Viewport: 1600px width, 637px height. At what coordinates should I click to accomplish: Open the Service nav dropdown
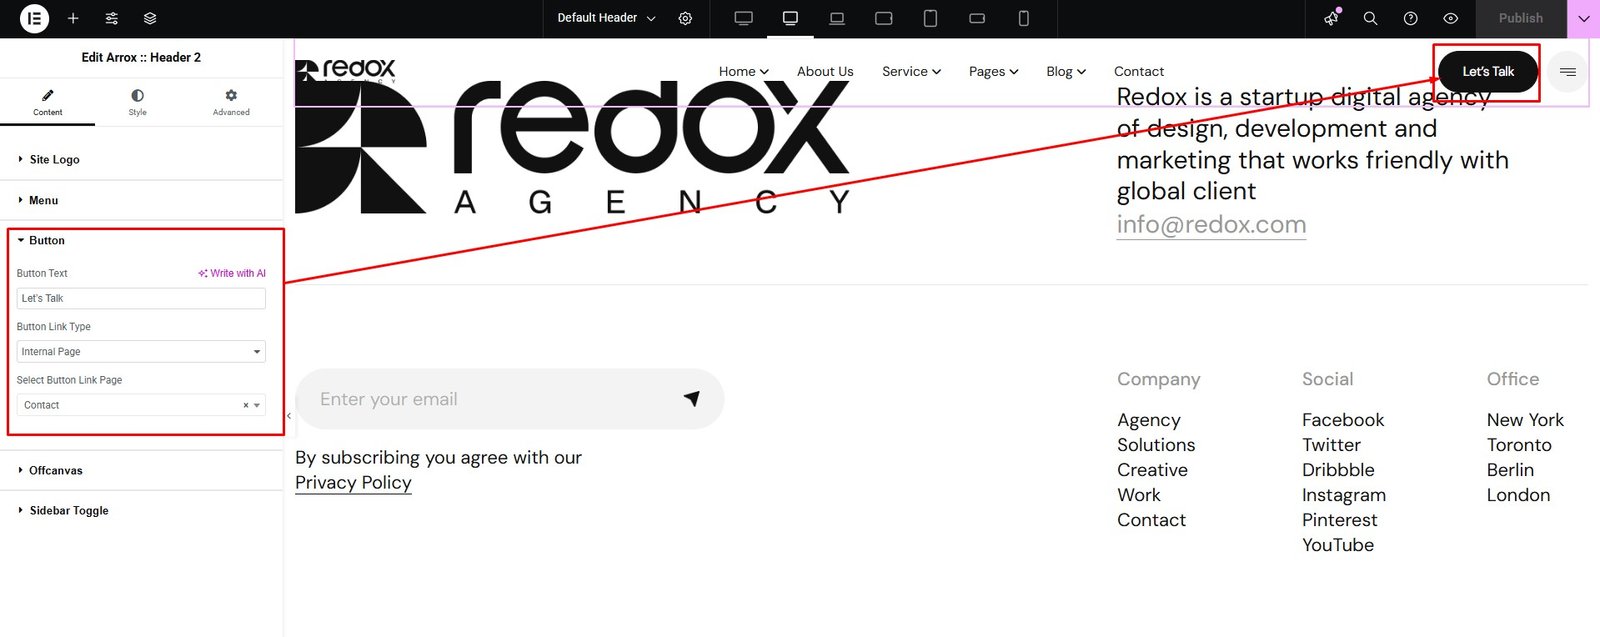point(911,71)
